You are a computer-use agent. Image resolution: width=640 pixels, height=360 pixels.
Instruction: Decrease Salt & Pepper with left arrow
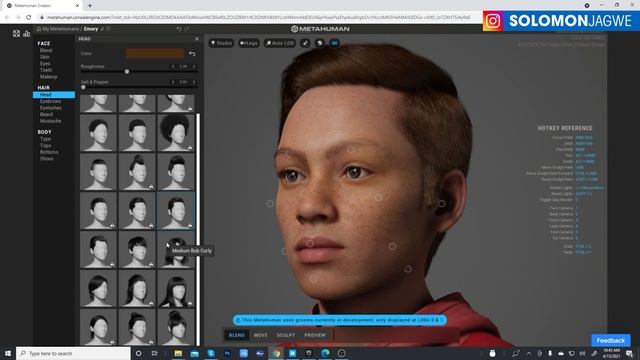point(173,82)
